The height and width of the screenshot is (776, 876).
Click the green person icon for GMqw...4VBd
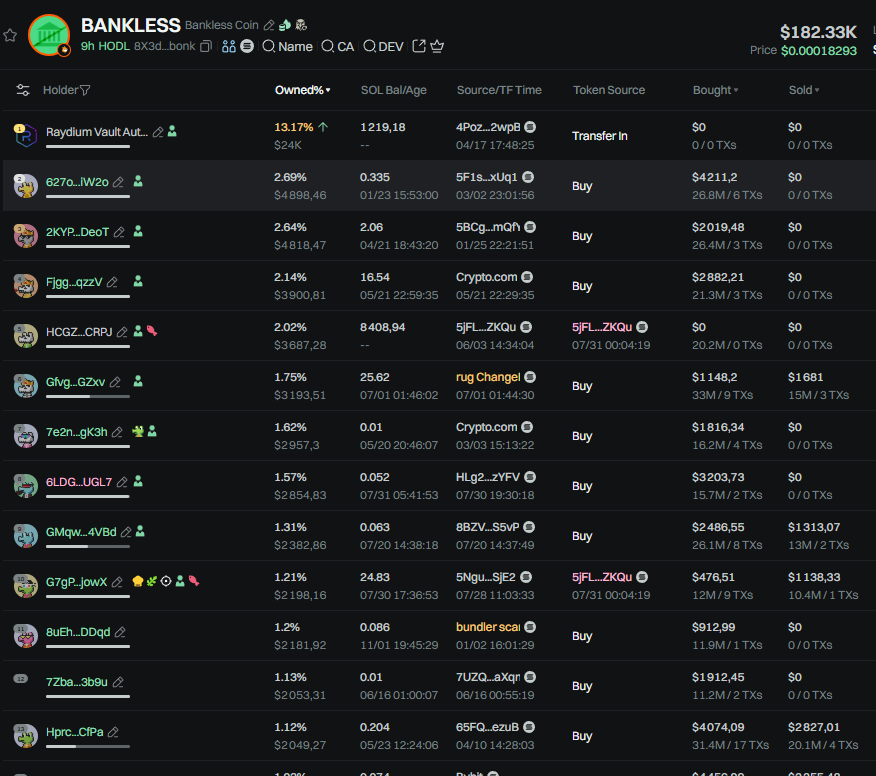click(140, 531)
